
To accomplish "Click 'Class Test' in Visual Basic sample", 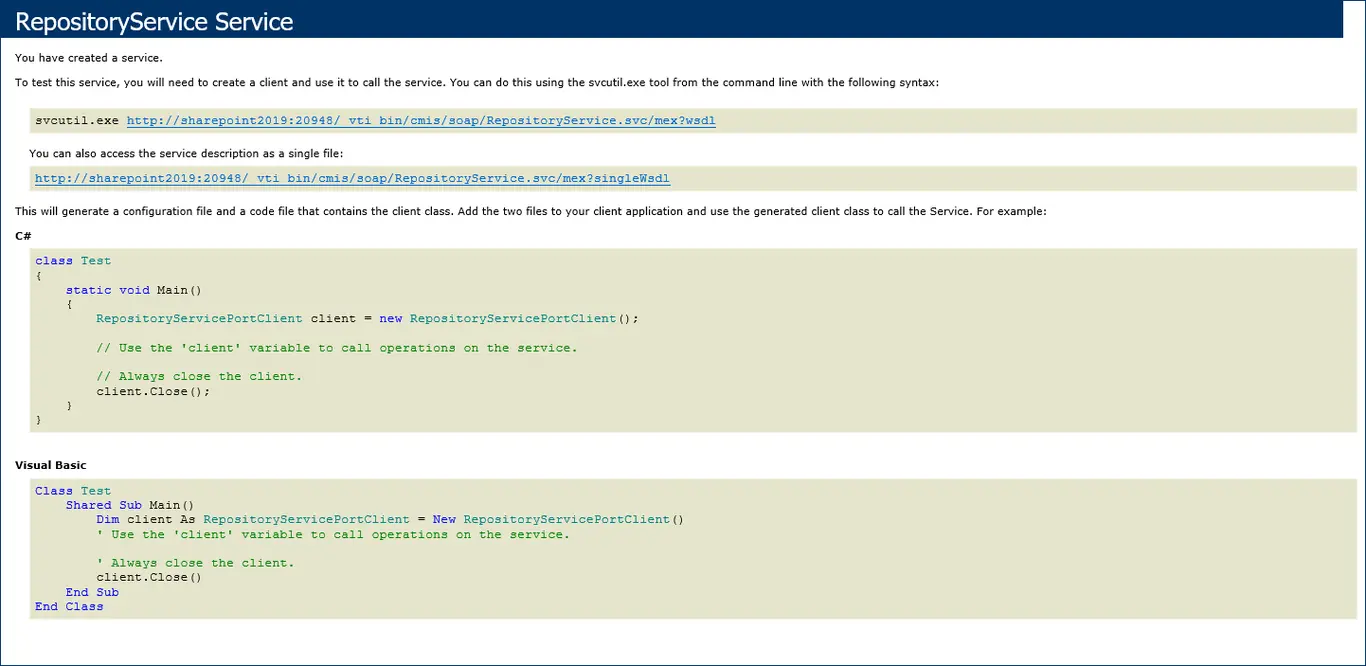I will 73,491.
